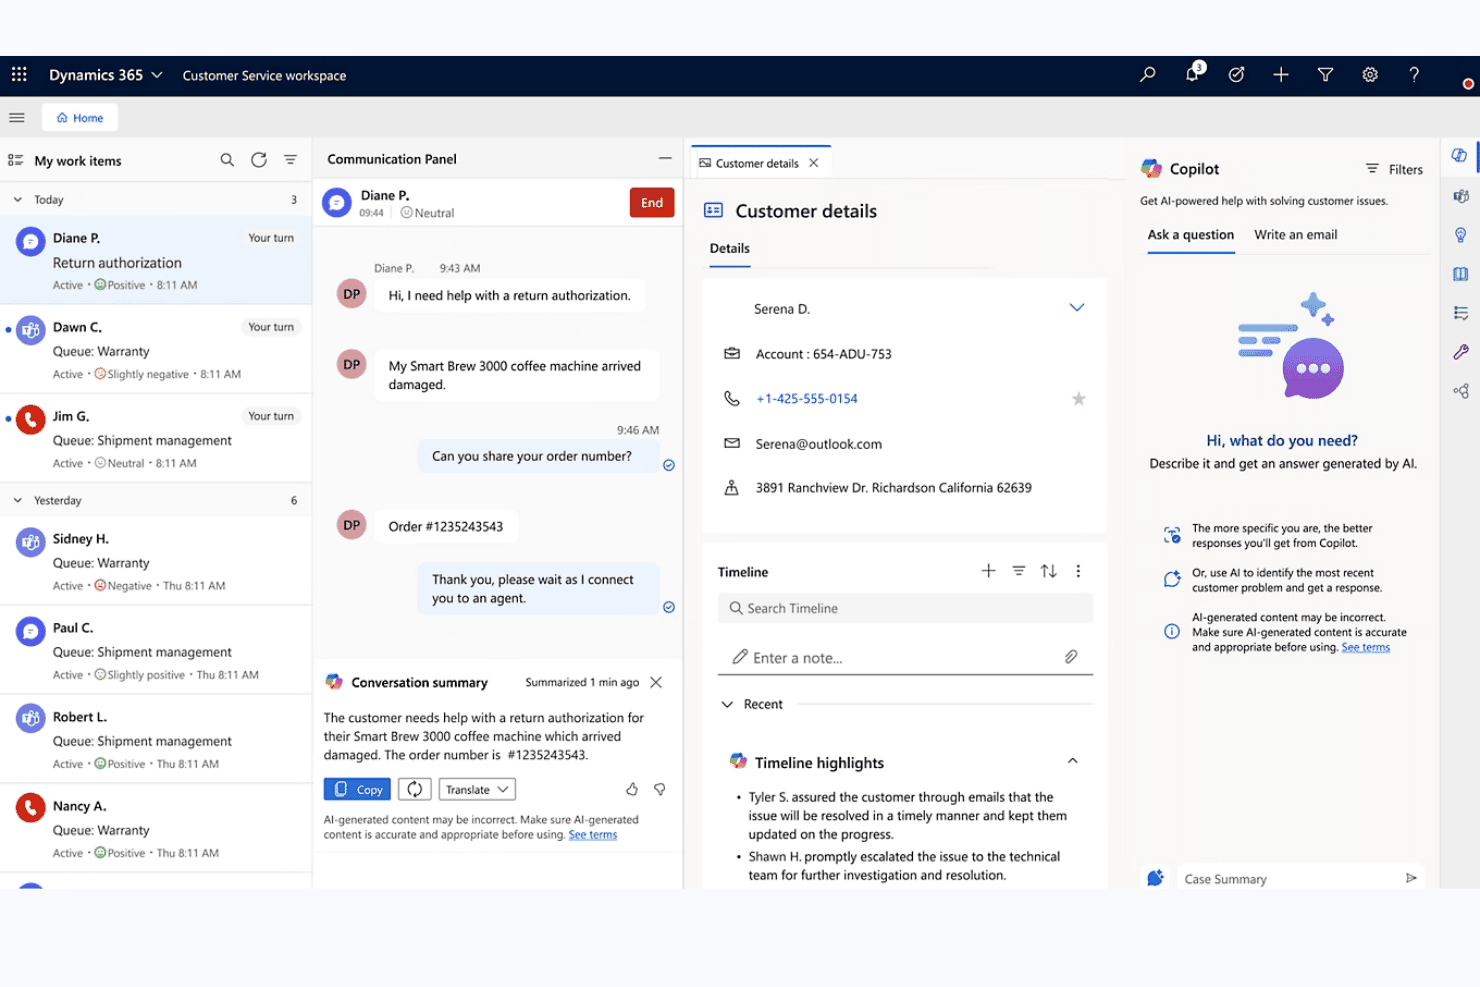Open the notifications bell

pyautogui.click(x=1193, y=74)
